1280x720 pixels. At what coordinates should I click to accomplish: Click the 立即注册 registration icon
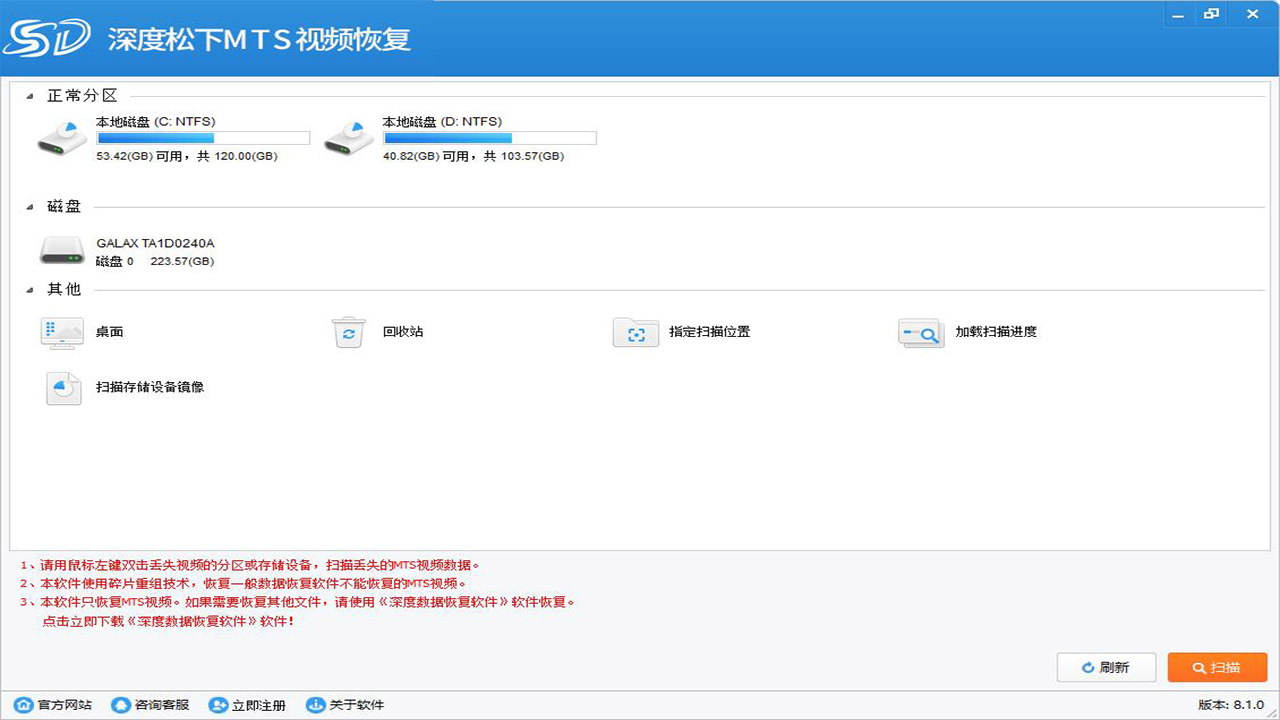(x=218, y=705)
